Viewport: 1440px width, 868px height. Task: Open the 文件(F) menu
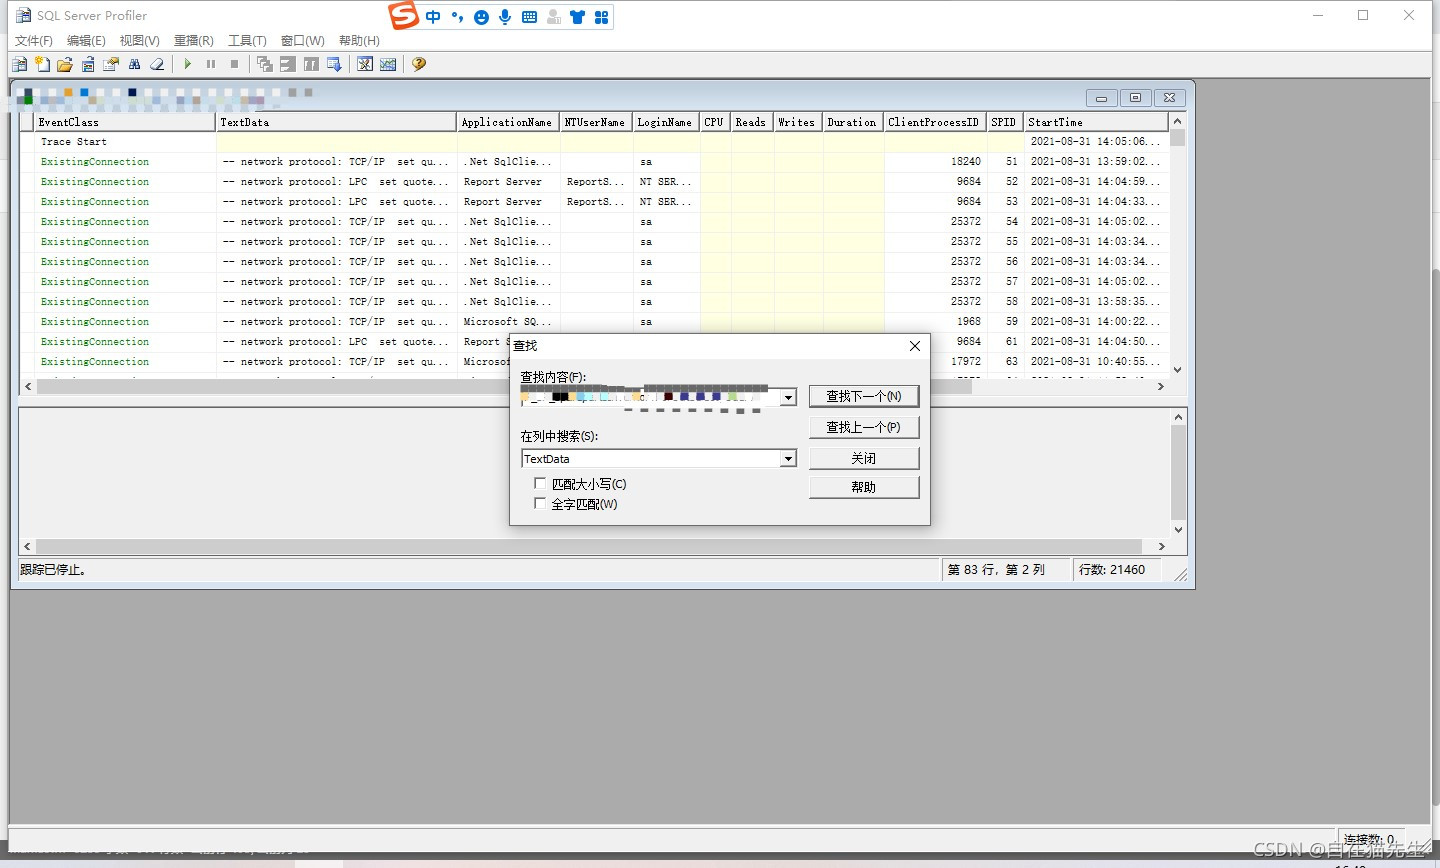click(34, 41)
